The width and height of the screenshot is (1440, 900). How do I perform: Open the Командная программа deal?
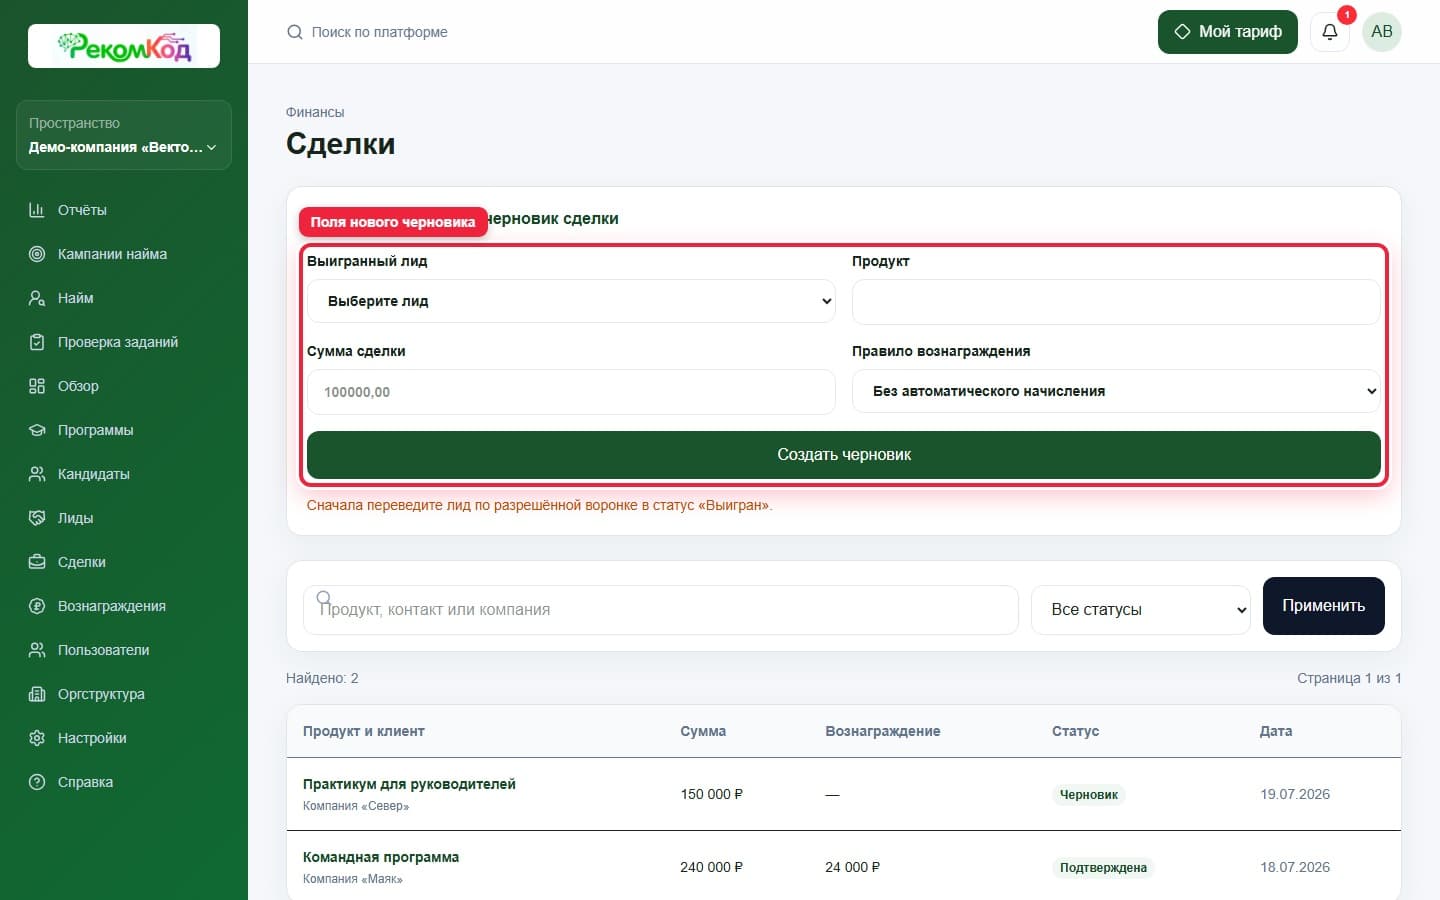point(381,857)
